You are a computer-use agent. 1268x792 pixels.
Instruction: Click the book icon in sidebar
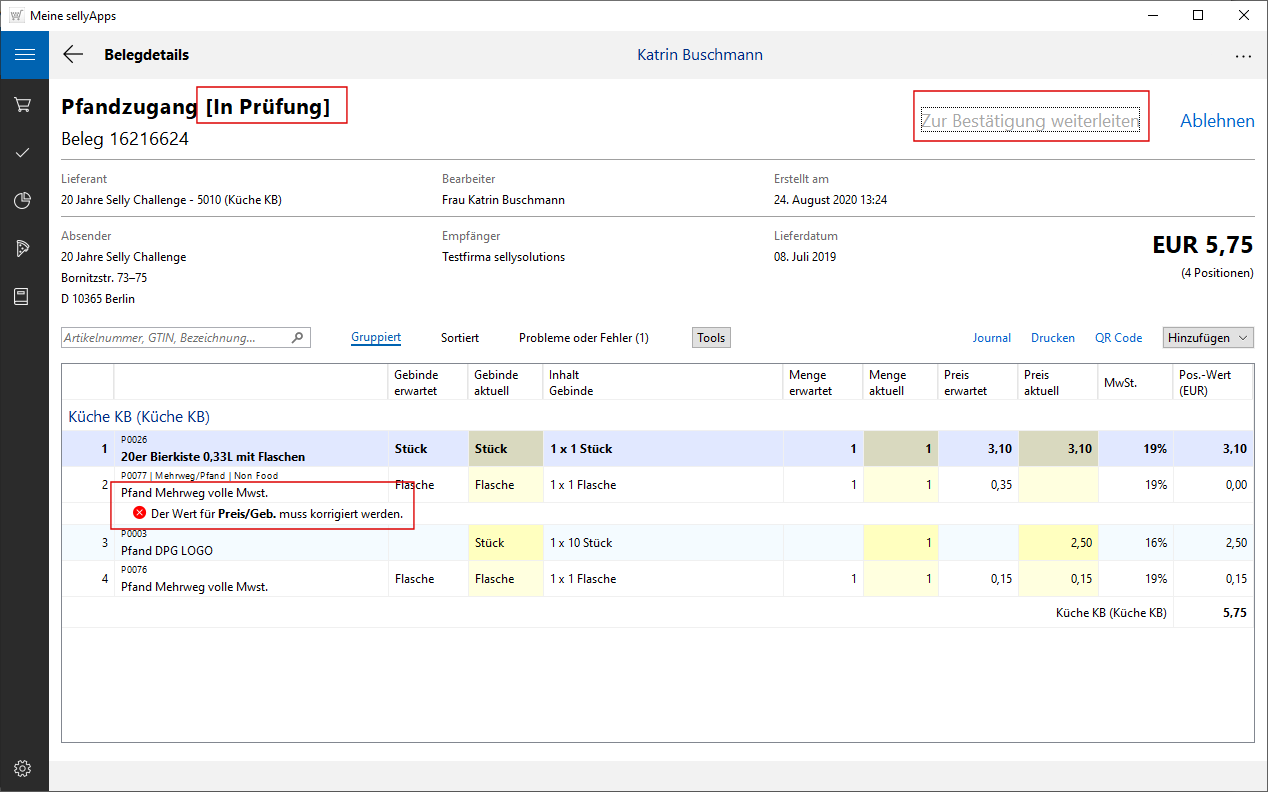(x=23, y=297)
